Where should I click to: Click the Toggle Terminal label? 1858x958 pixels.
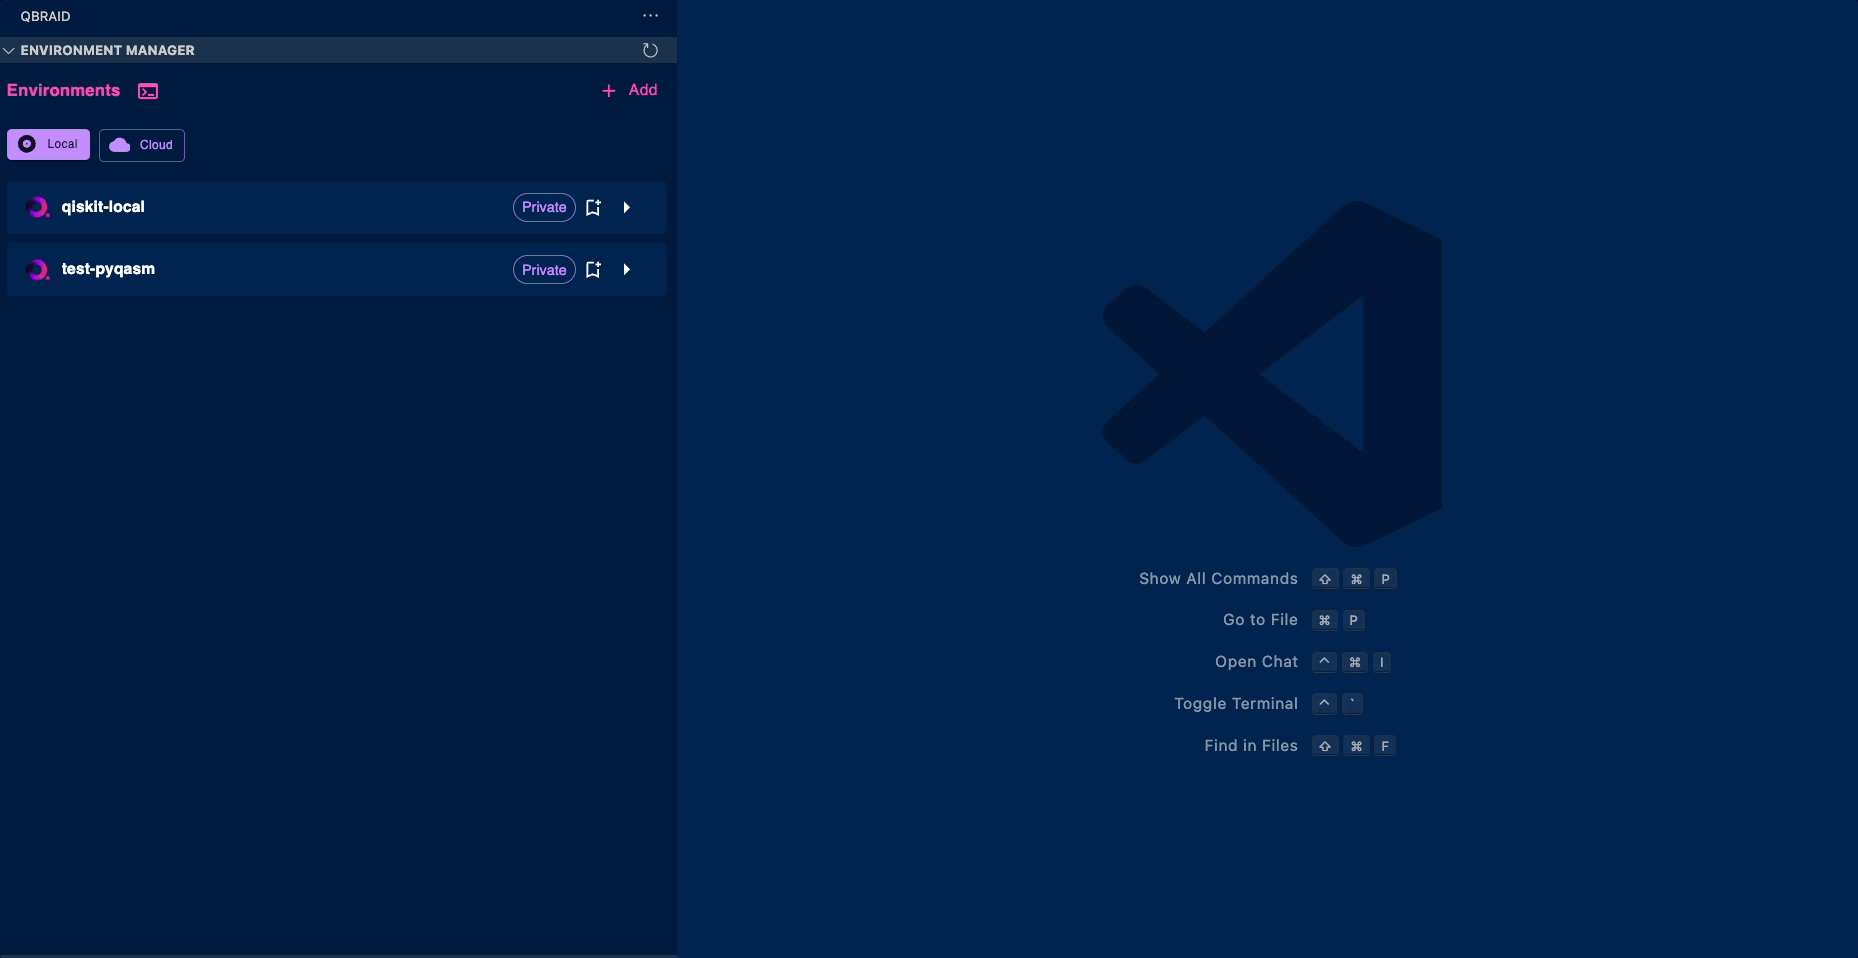1236,704
